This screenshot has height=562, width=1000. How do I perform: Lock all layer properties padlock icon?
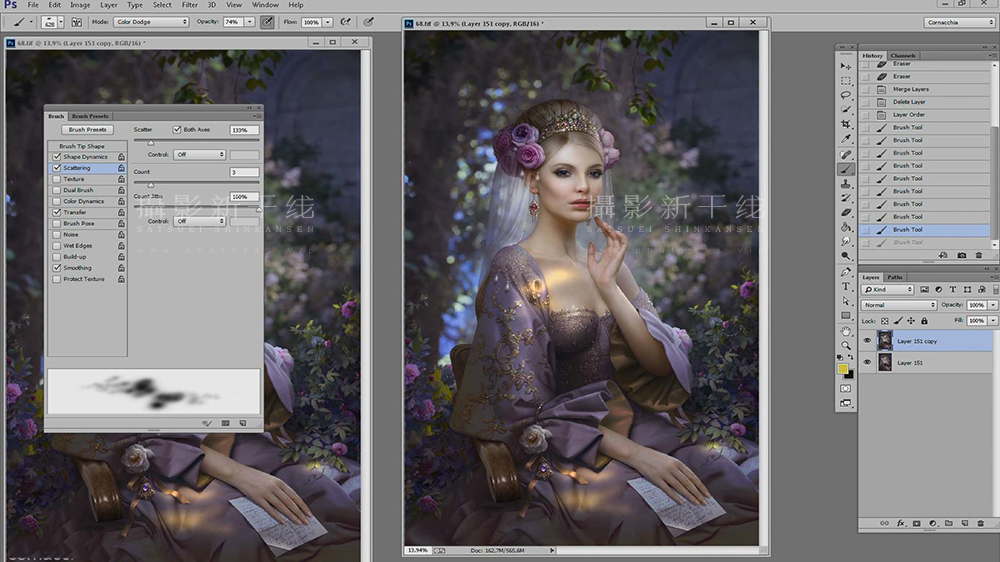[924, 321]
